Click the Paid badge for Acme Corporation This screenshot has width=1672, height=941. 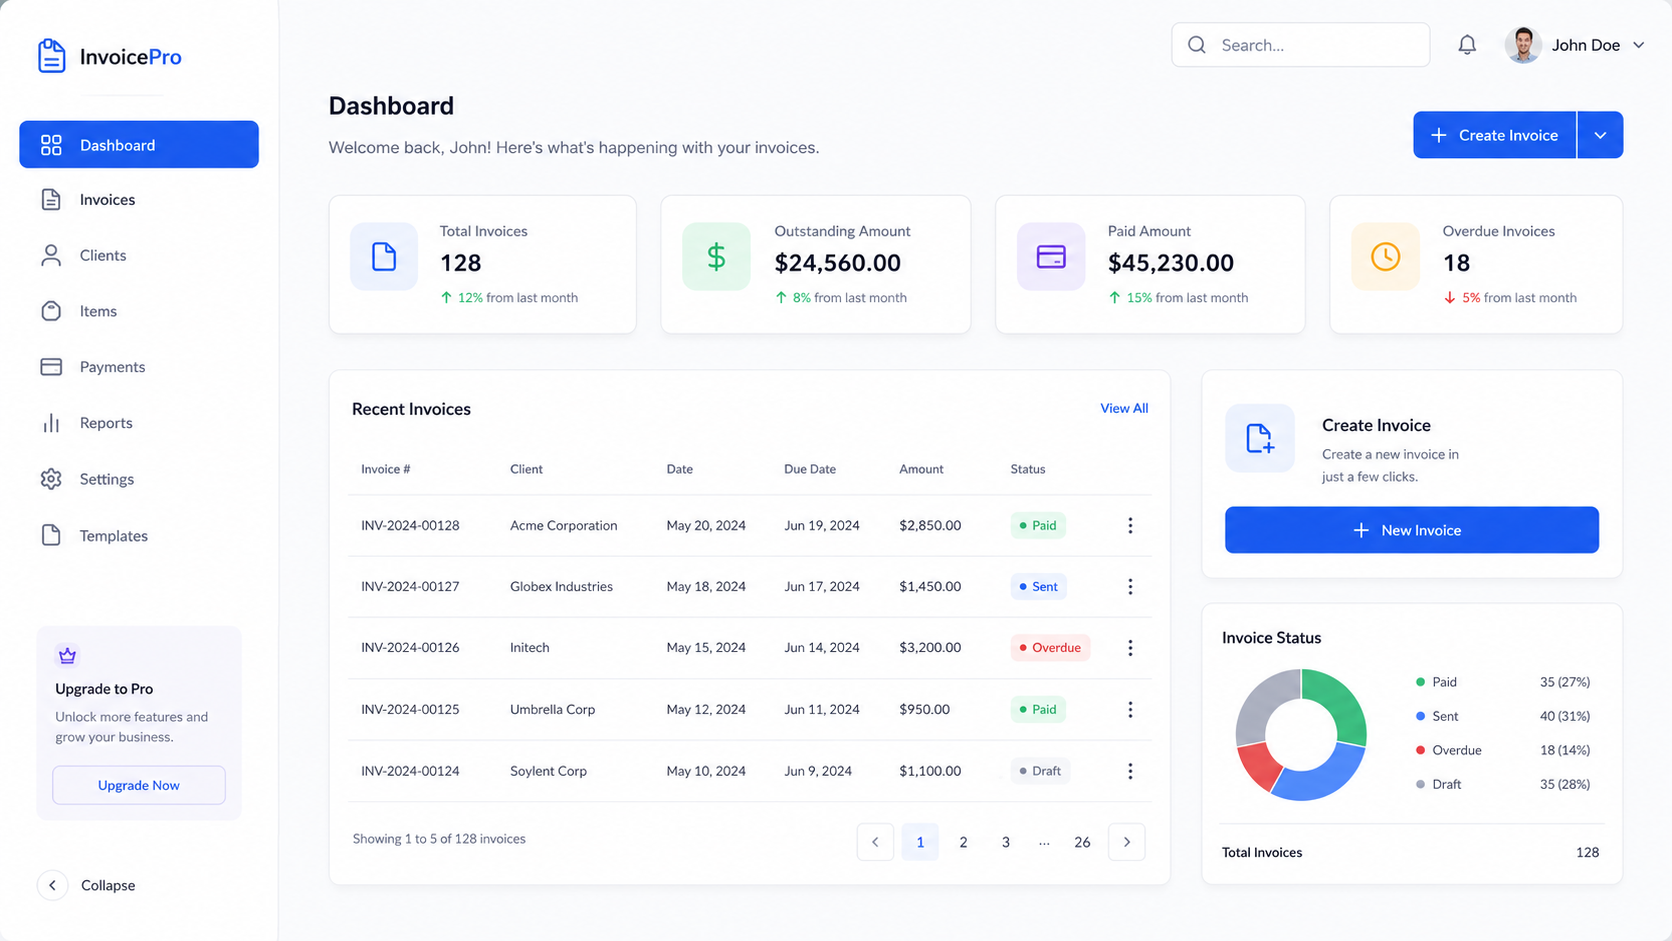(x=1038, y=525)
